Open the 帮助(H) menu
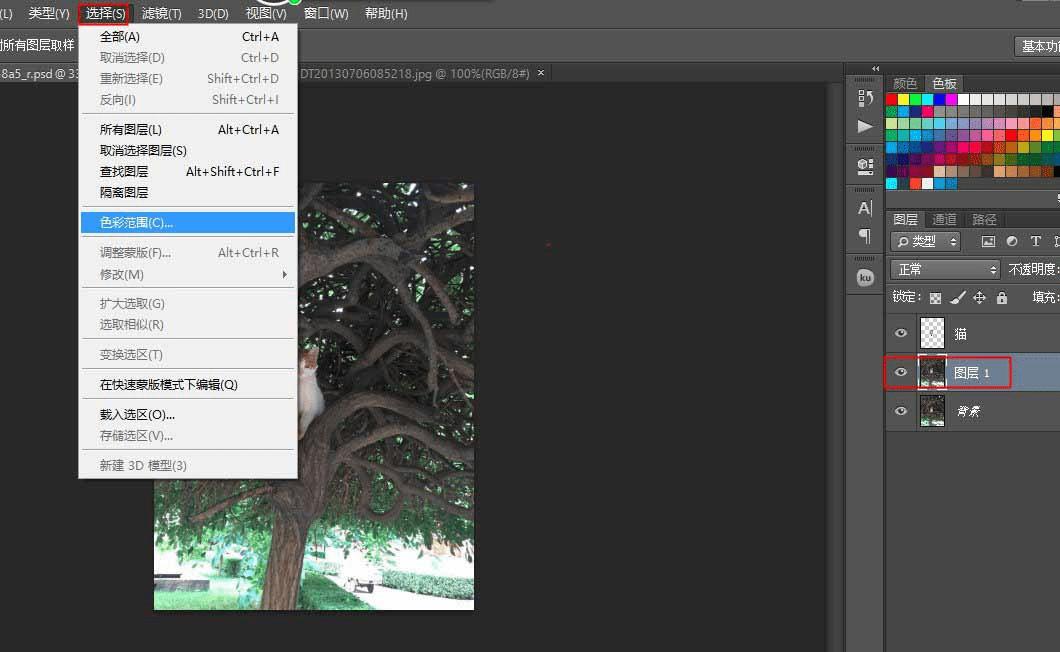Screen dimensions: 1060x652 (x=386, y=14)
